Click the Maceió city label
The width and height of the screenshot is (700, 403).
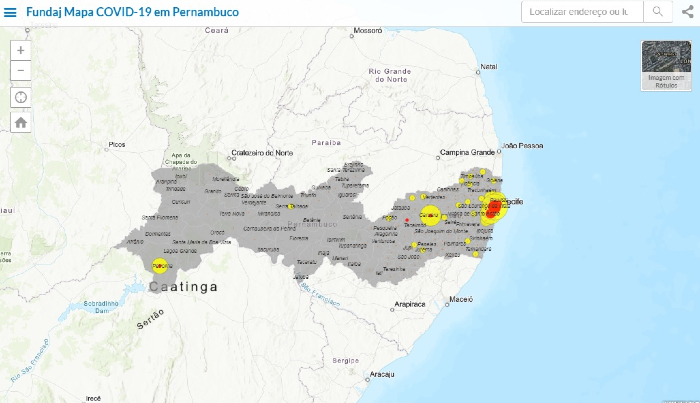(x=461, y=299)
